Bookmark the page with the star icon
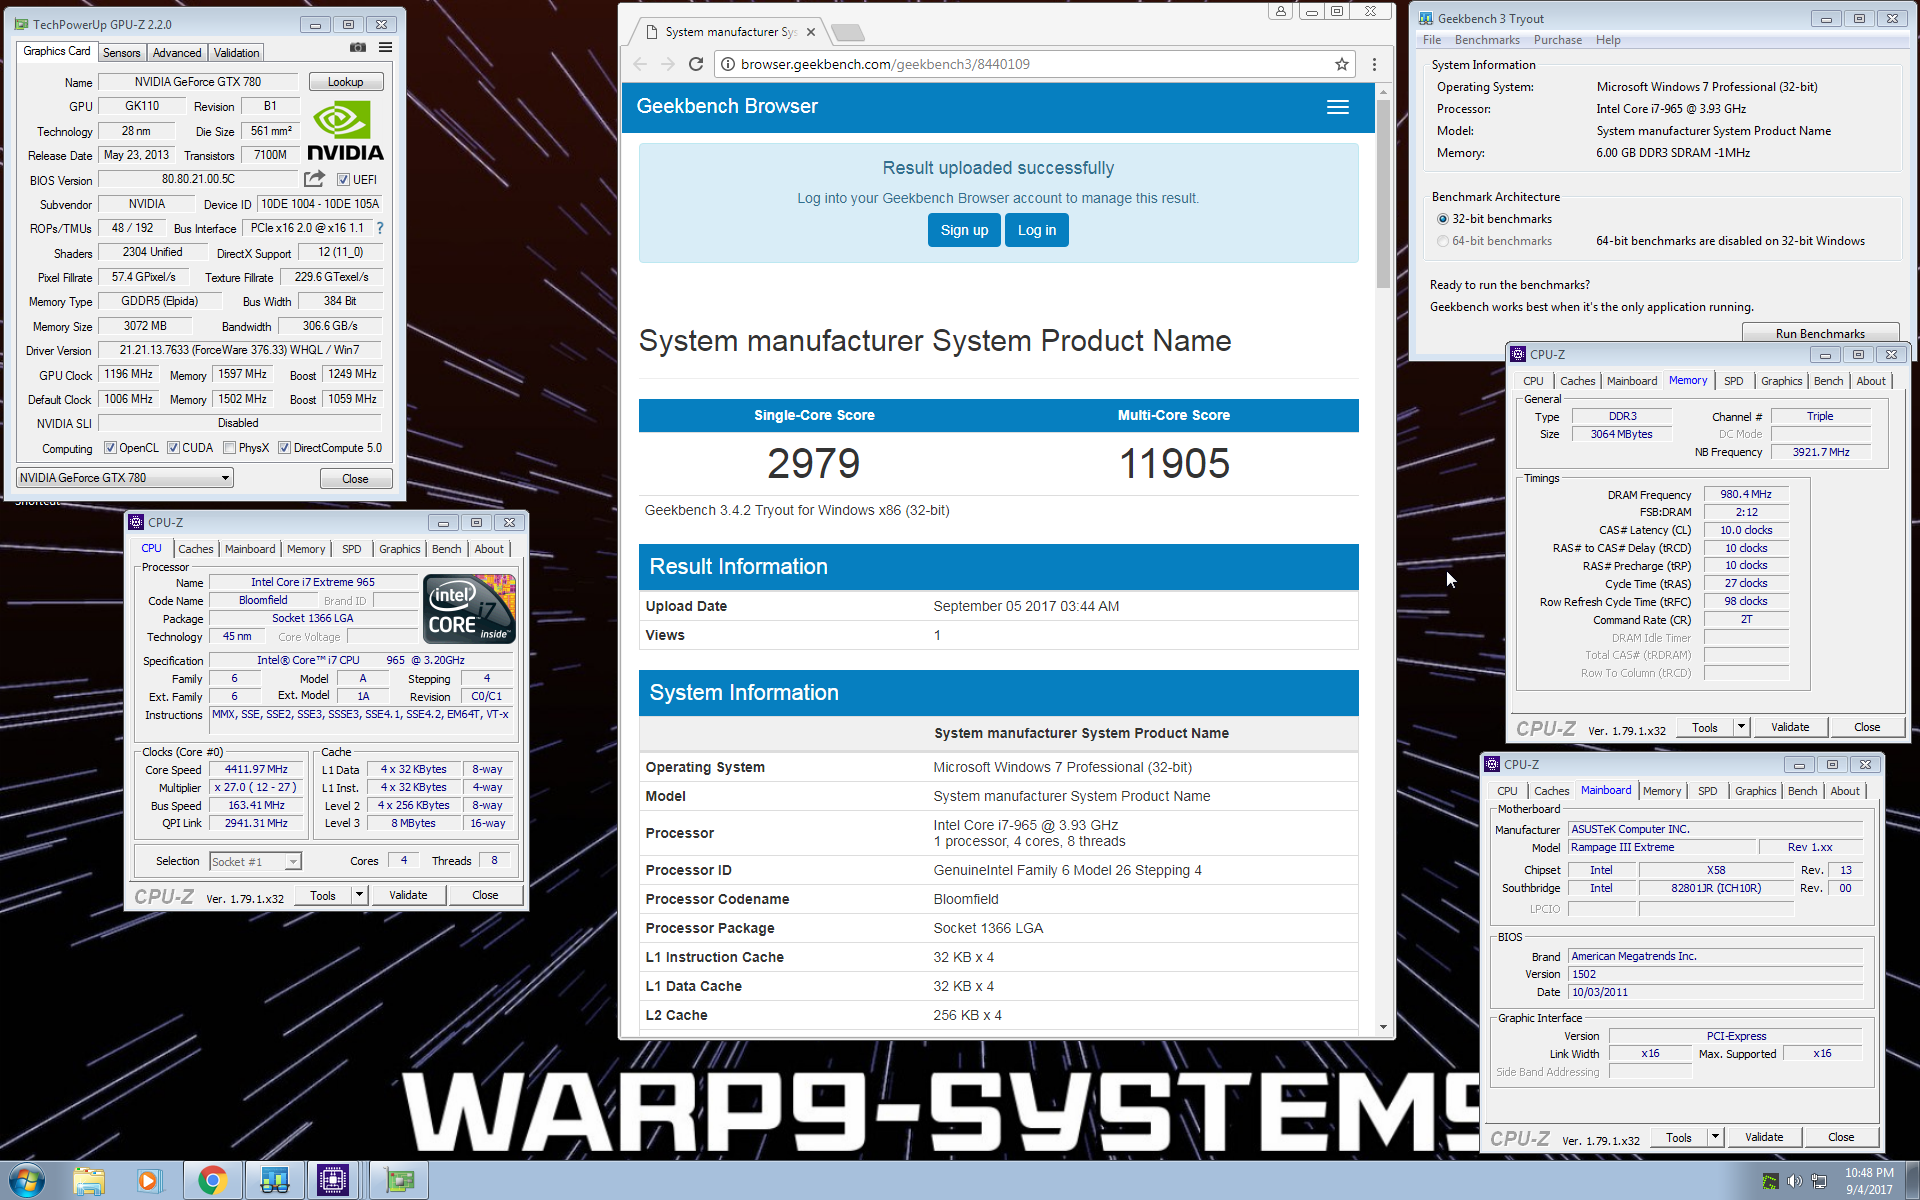The width and height of the screenshot is (1920, 1200). coord(1341,64)
